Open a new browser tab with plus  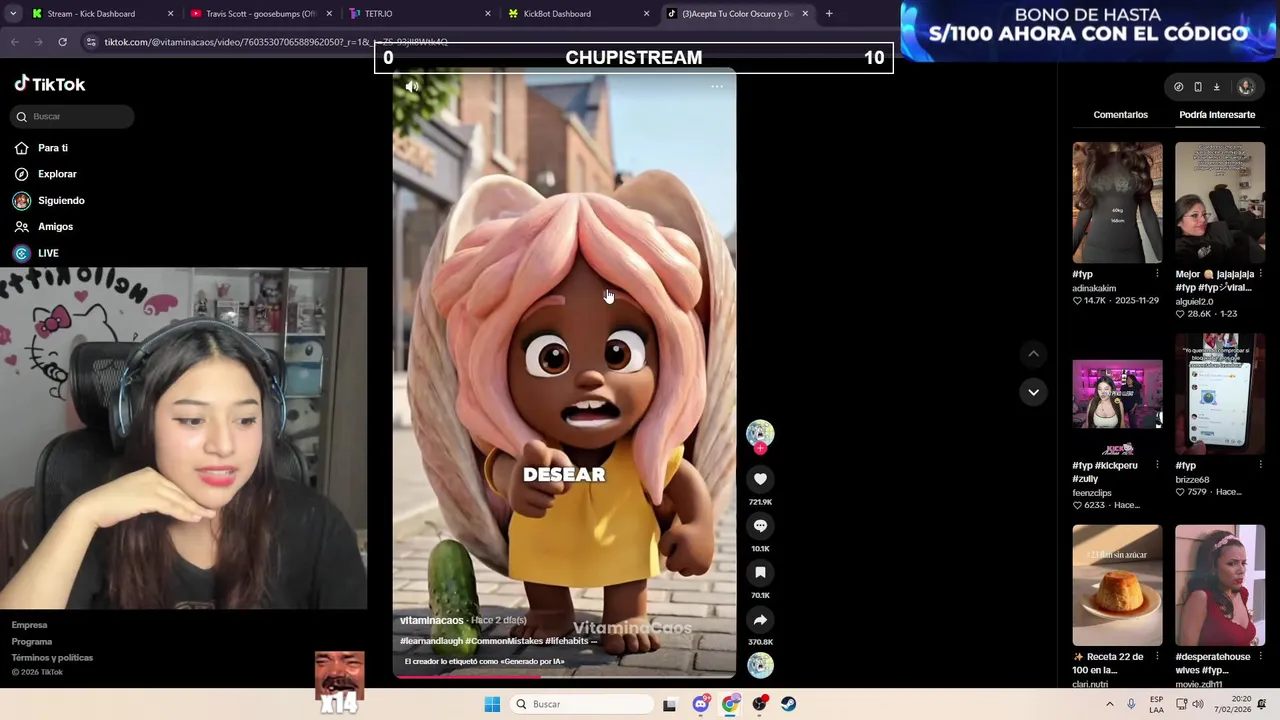[829, 14]
